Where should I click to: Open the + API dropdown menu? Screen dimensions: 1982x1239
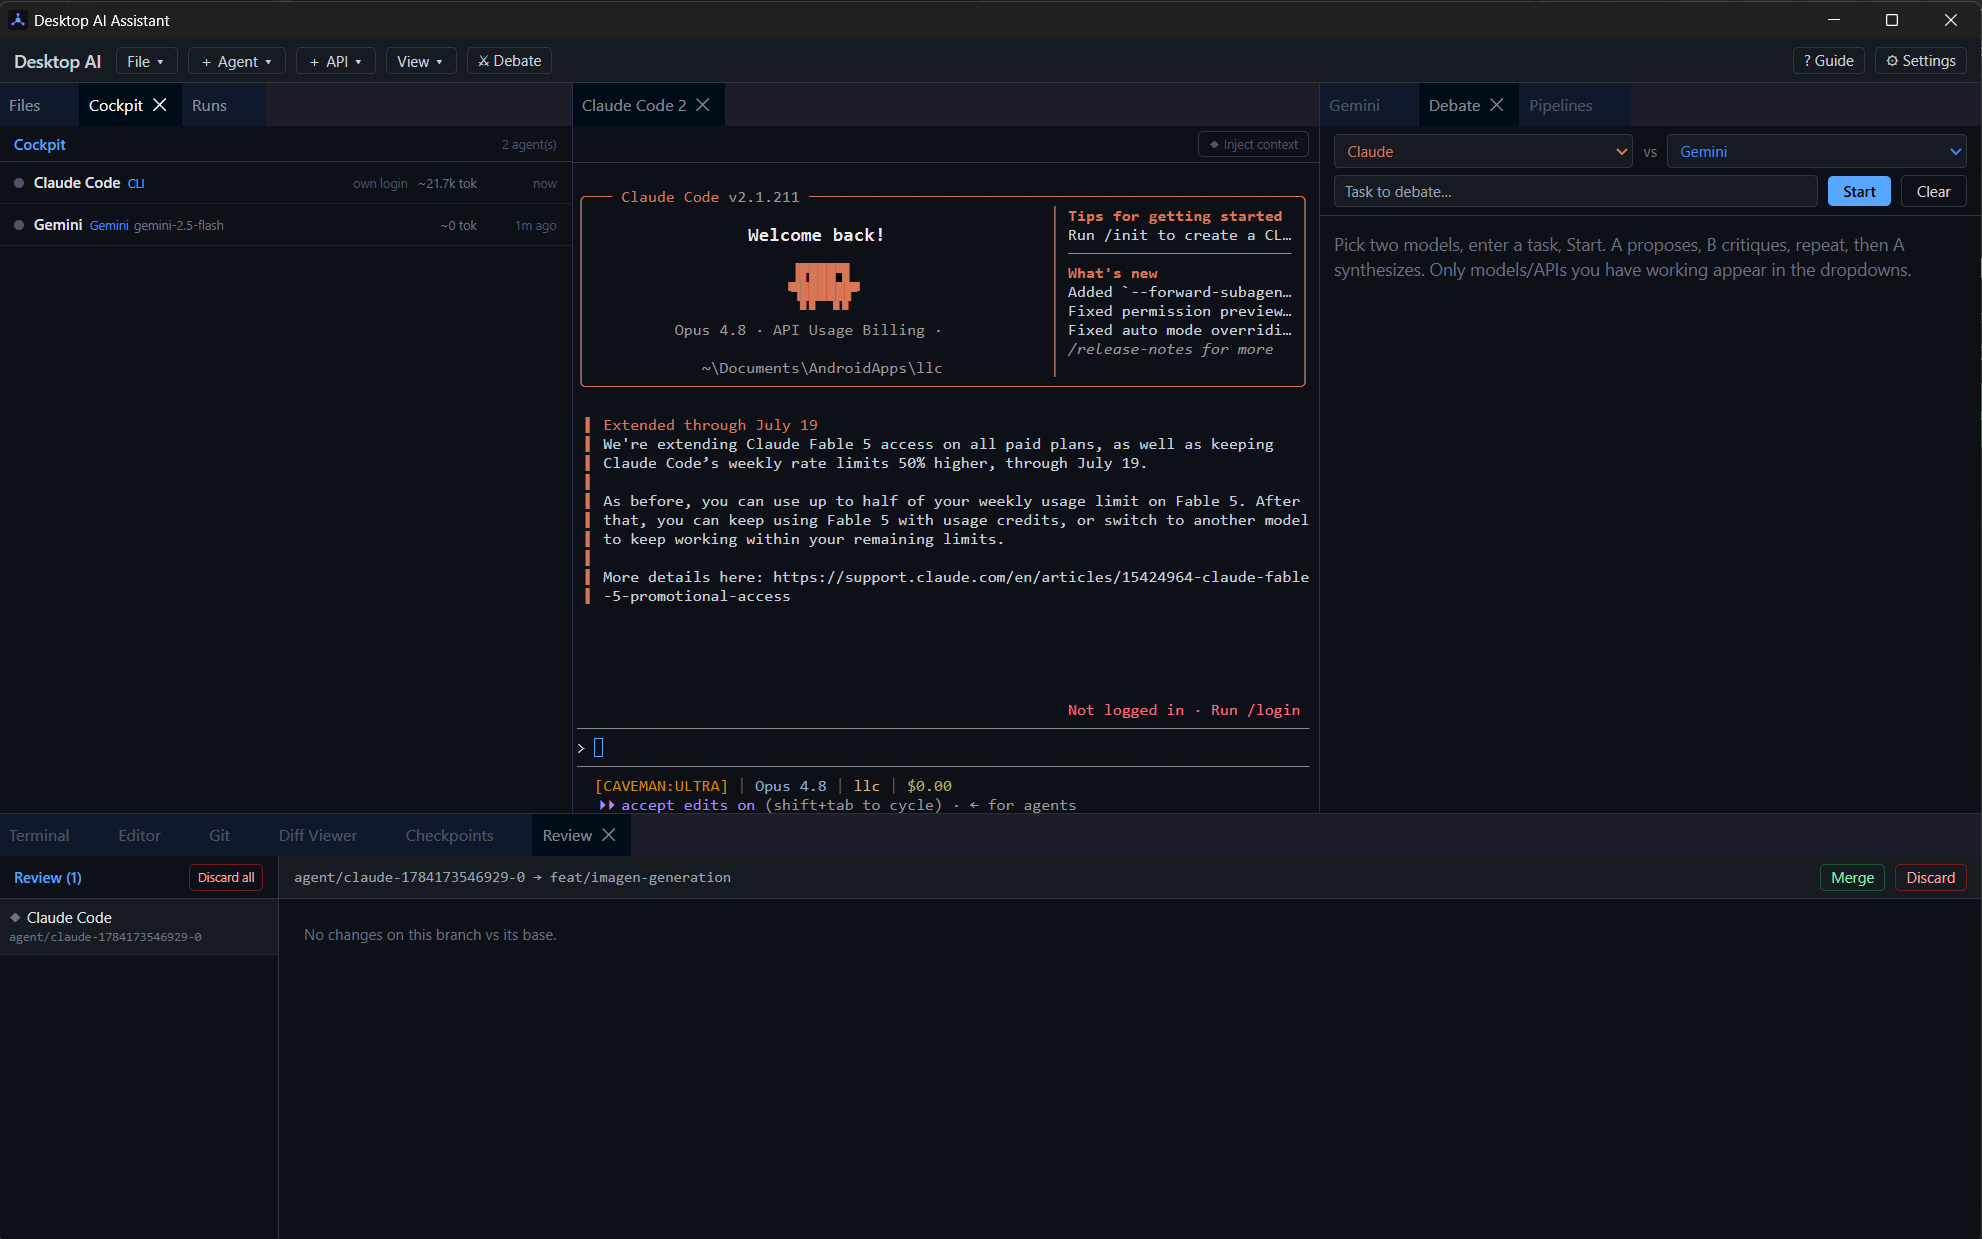[x=336, y=61]
